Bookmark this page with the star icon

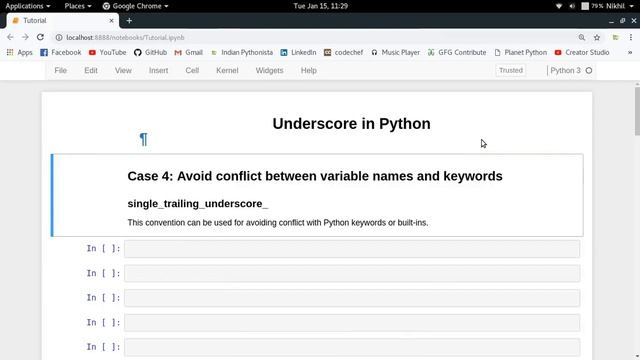click(x=597, y=38)
